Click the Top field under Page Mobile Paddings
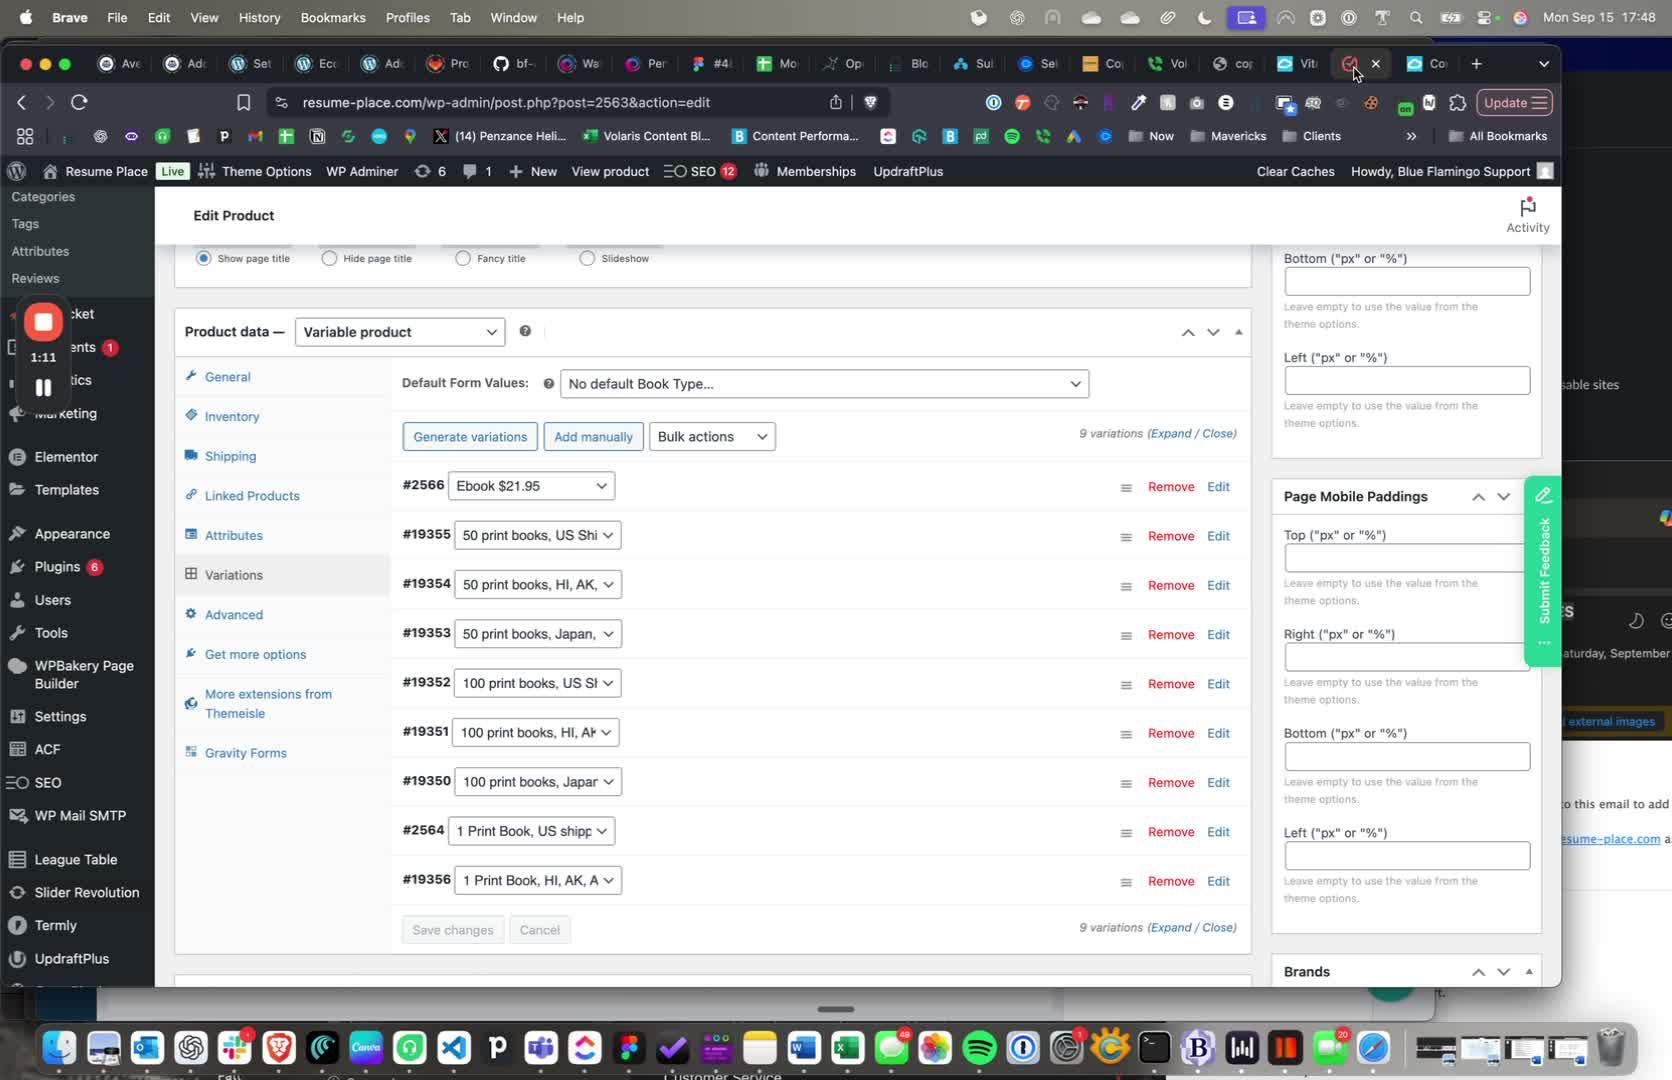1672x1080 pixels. pos(1404,558)
